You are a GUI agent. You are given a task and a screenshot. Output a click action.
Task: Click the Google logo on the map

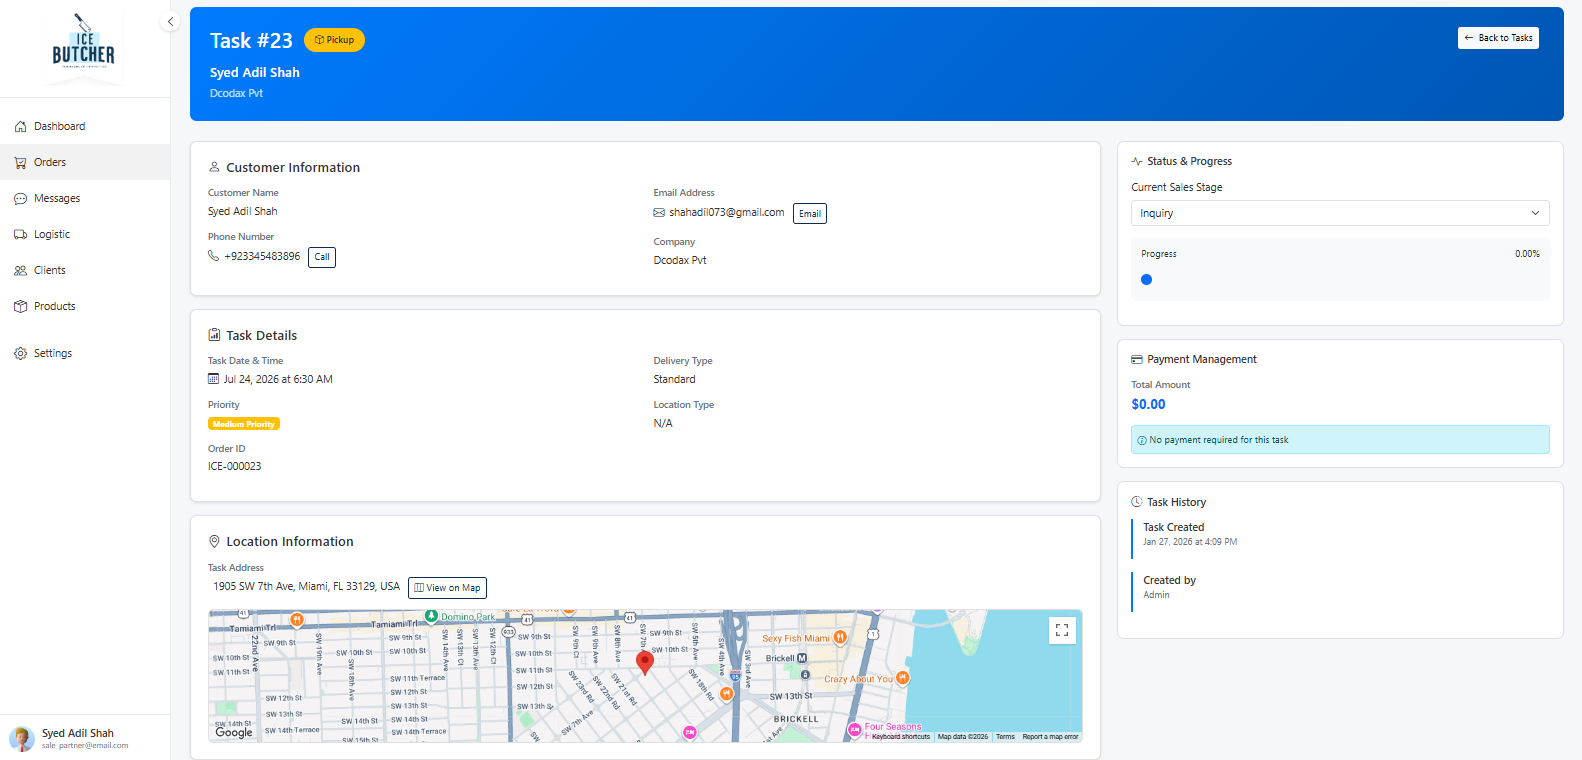234,732
